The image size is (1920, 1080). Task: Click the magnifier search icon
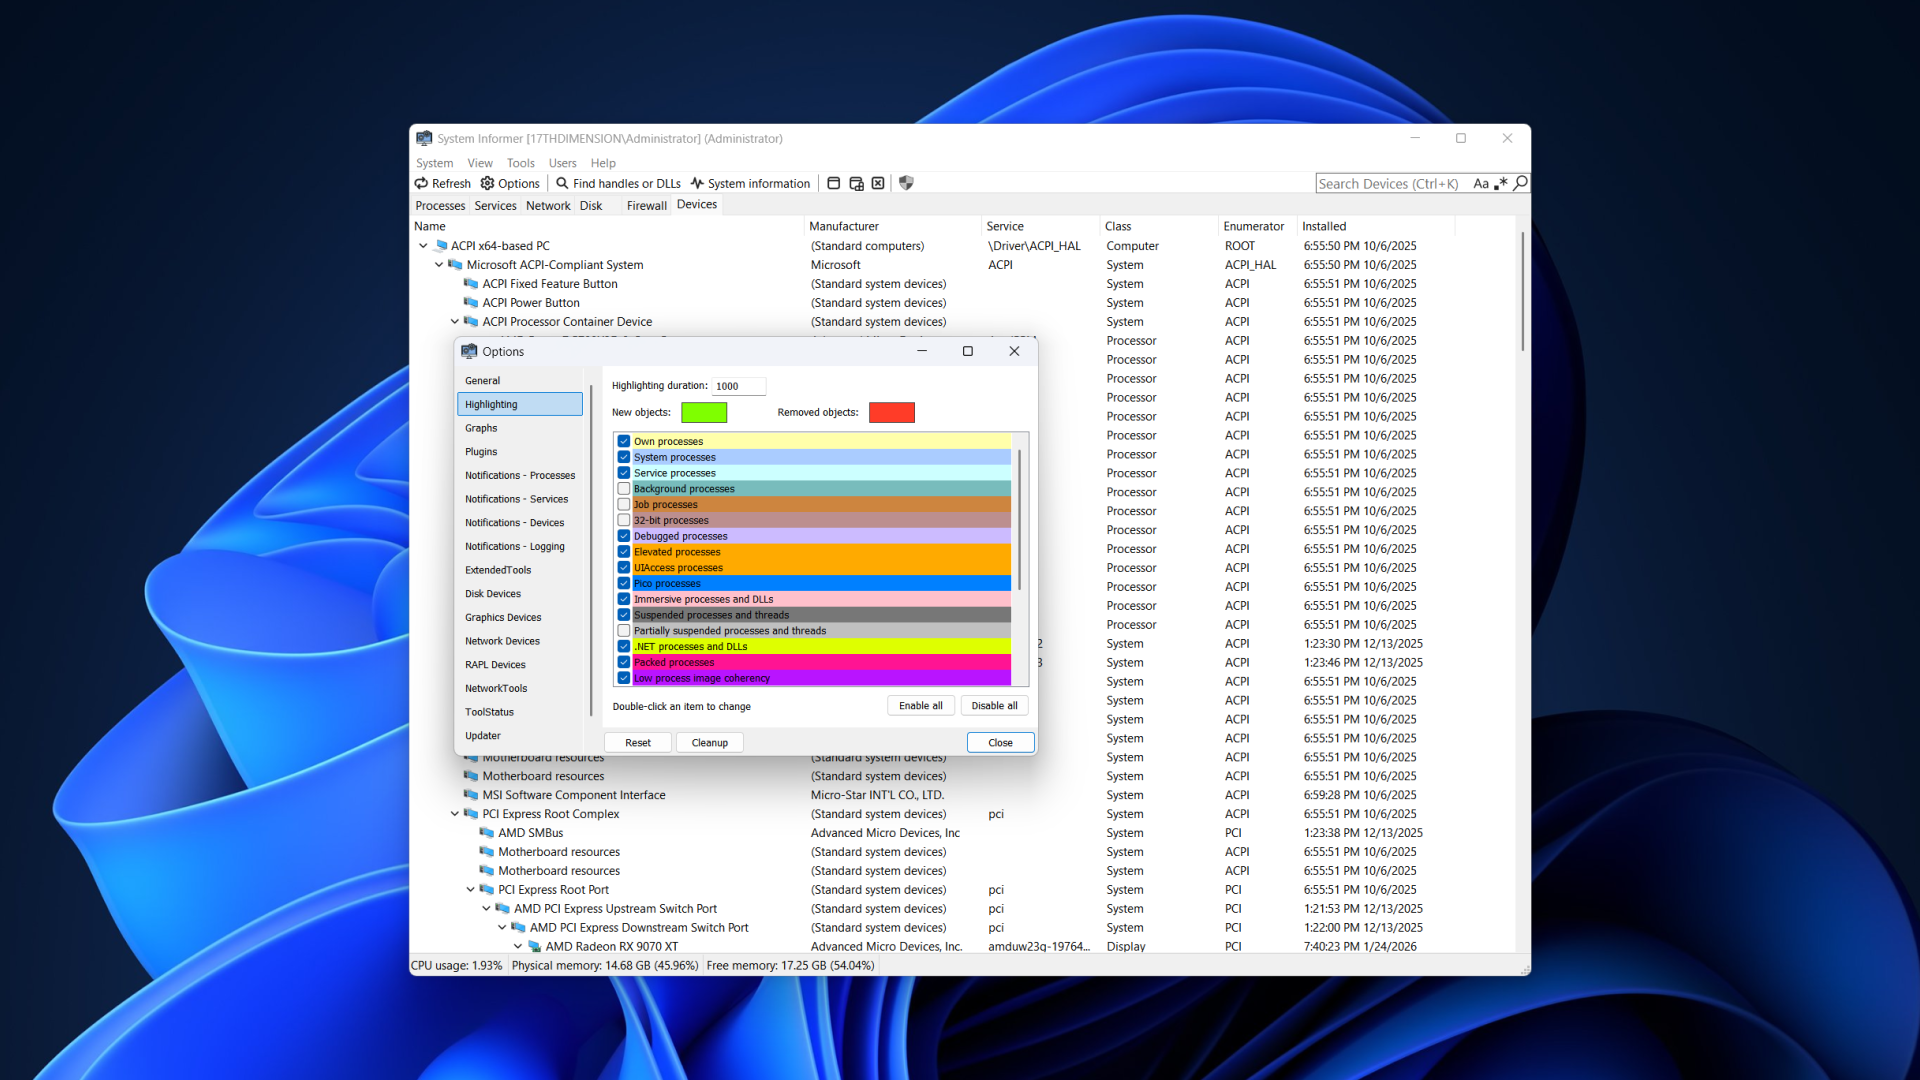tap(1520, 183)
